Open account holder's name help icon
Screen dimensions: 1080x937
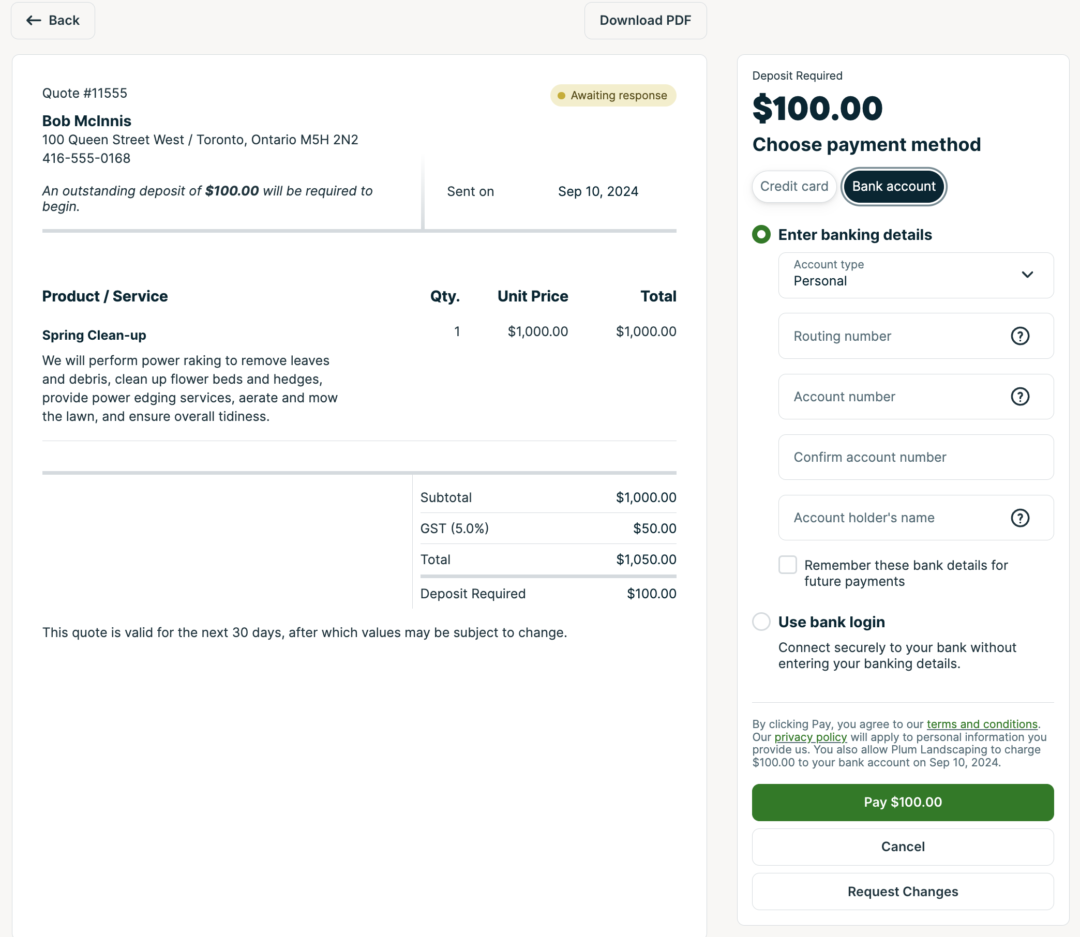click(1020, 518)
